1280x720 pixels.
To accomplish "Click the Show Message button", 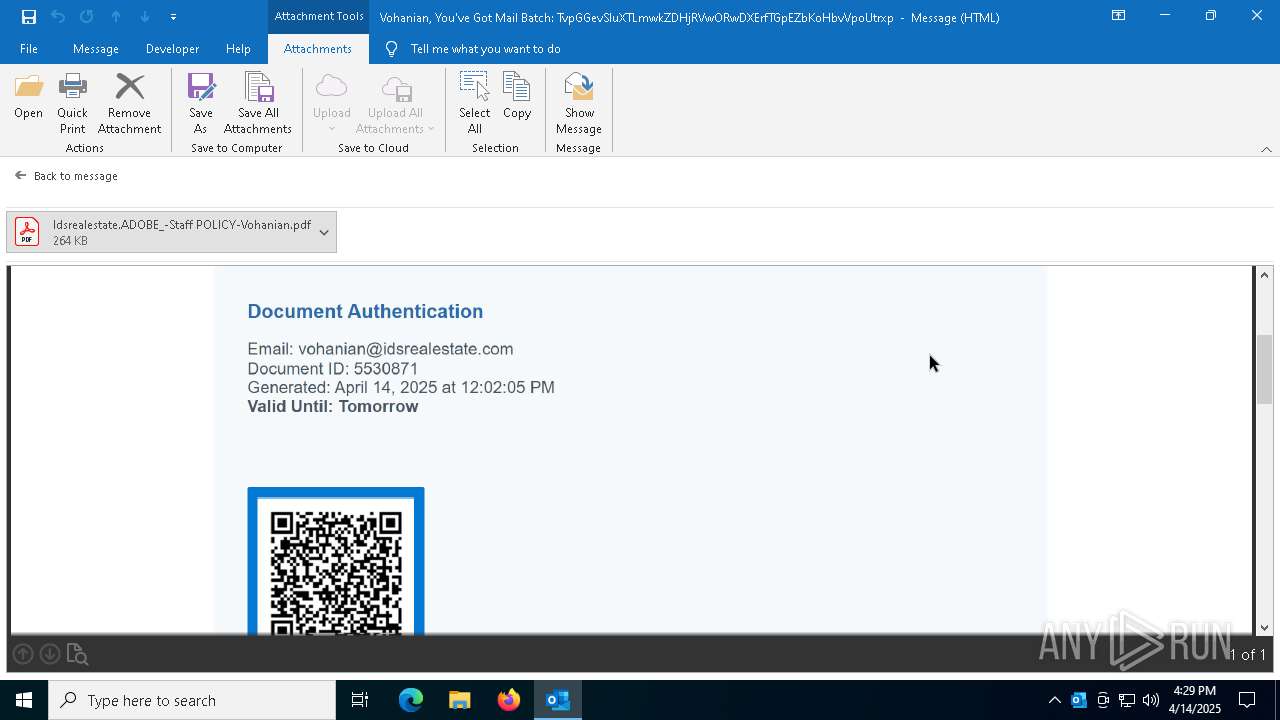I will tap(579, 103).
